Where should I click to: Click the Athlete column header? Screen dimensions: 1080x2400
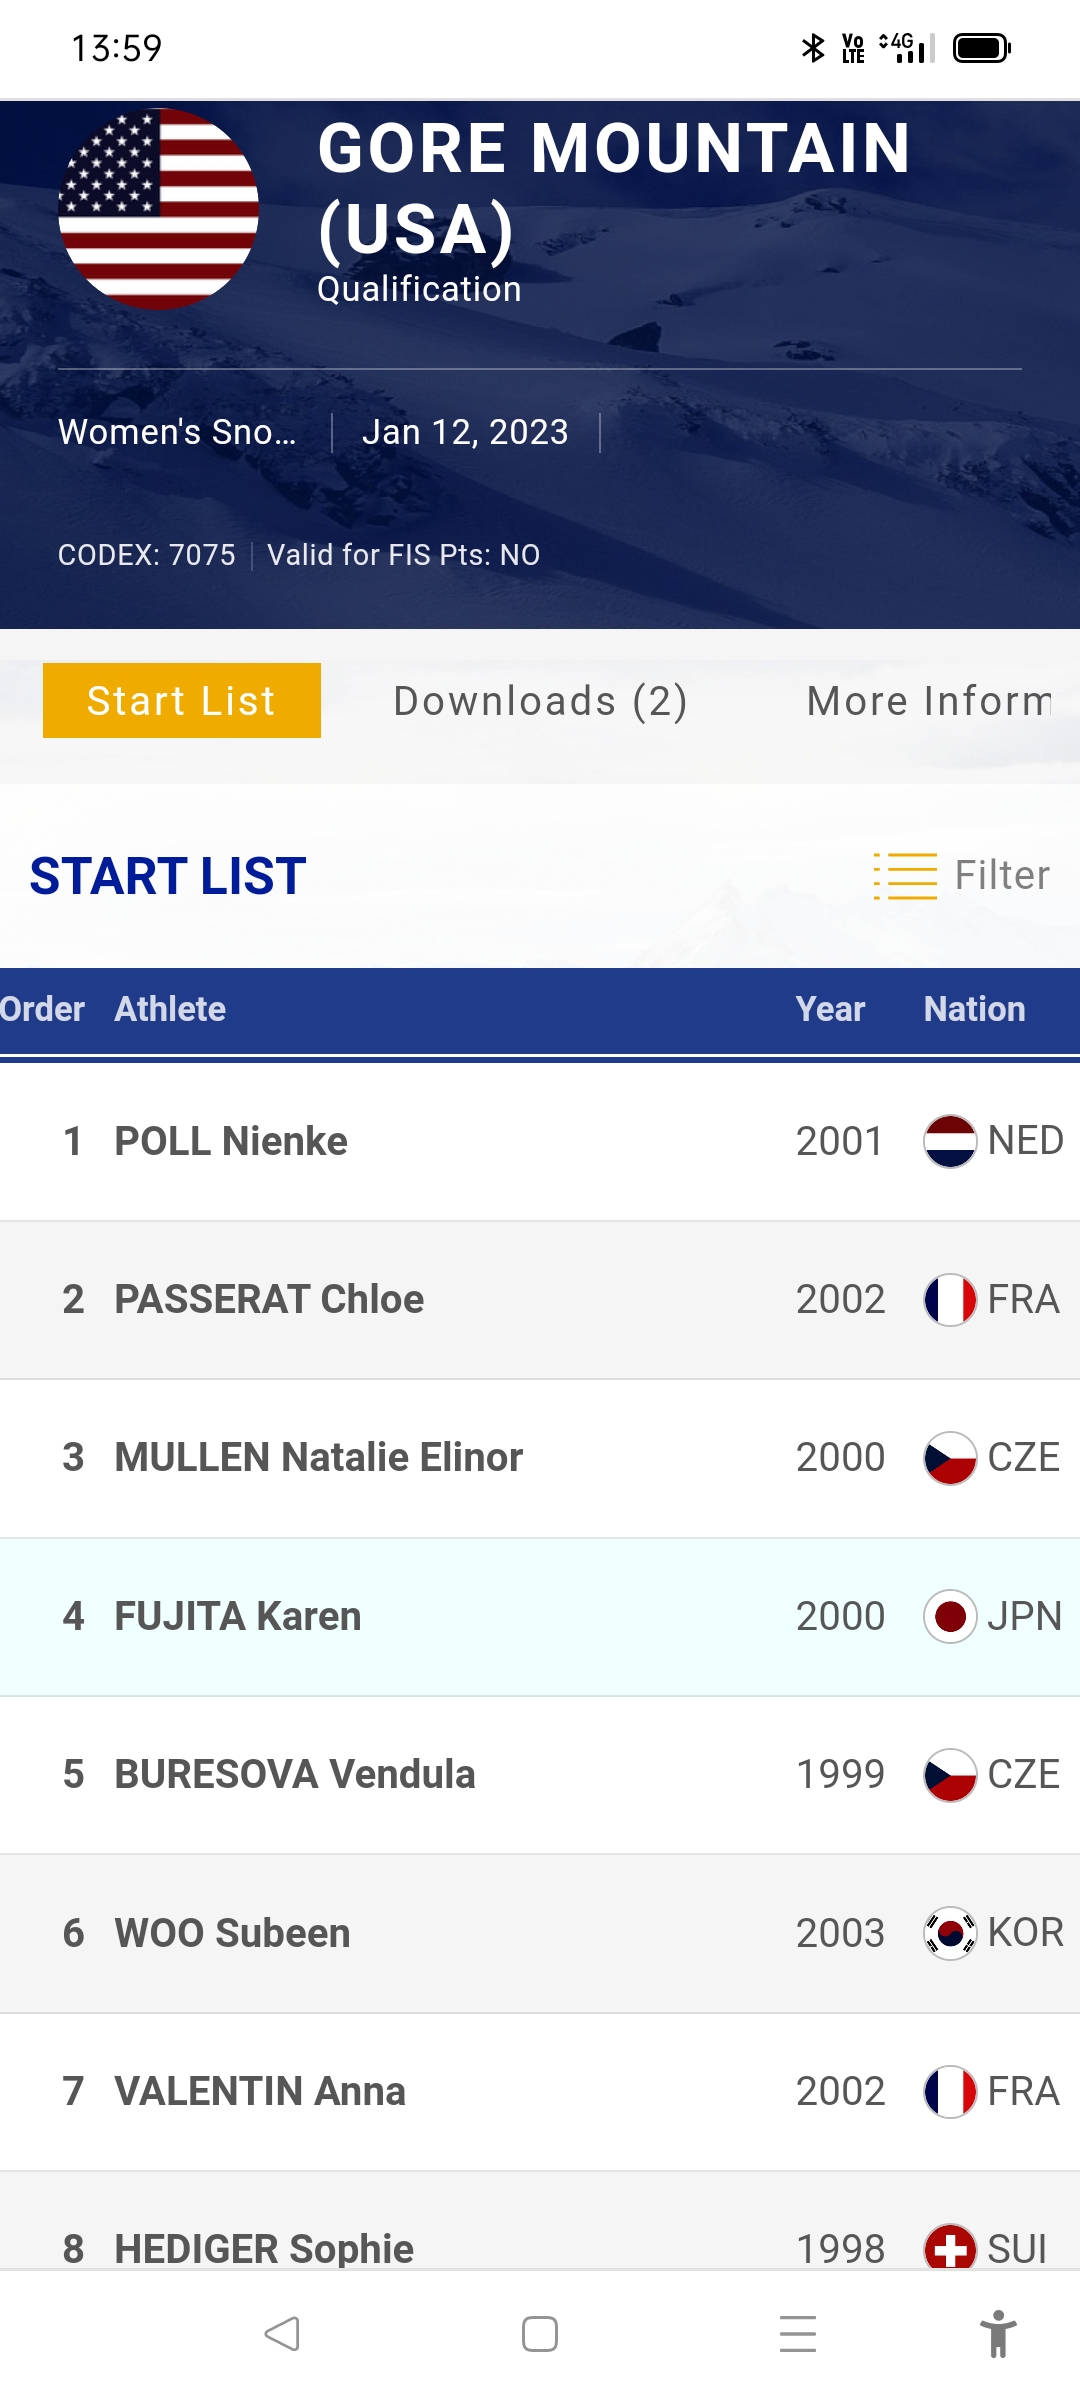(170, 1009)
